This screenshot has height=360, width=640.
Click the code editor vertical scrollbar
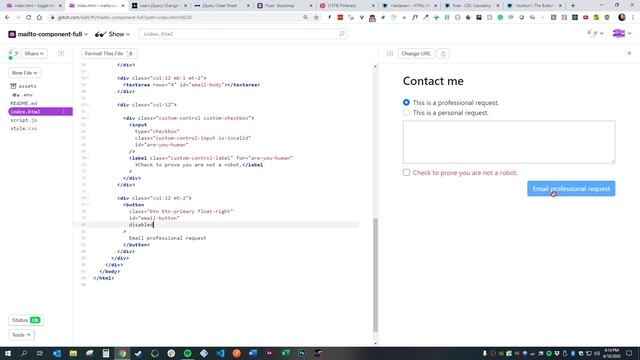point(375,274)
